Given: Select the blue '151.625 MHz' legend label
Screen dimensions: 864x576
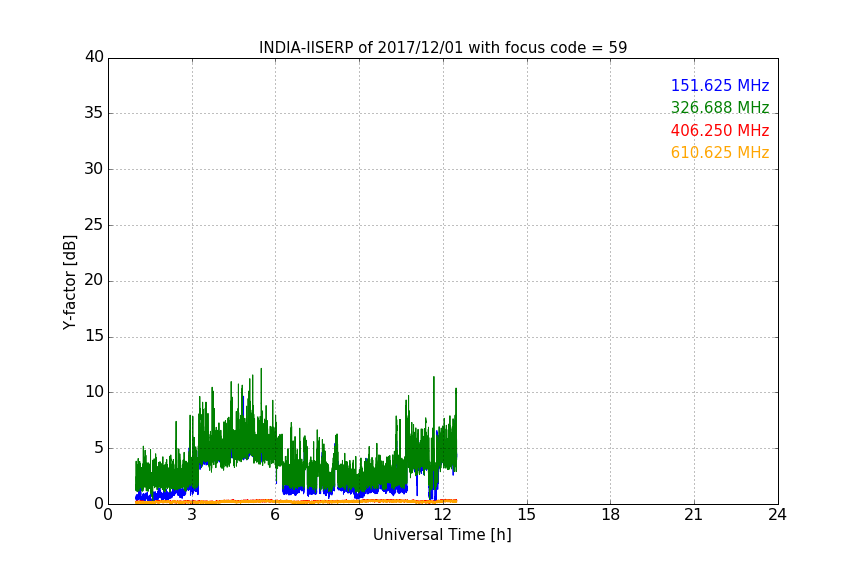Looking at the screenshot, I should (x=720, y=86).
